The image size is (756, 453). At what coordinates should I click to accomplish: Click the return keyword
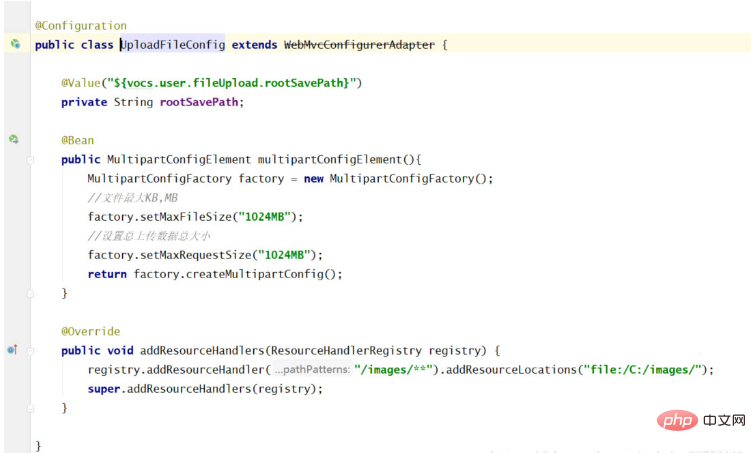(x=107, y=274)
